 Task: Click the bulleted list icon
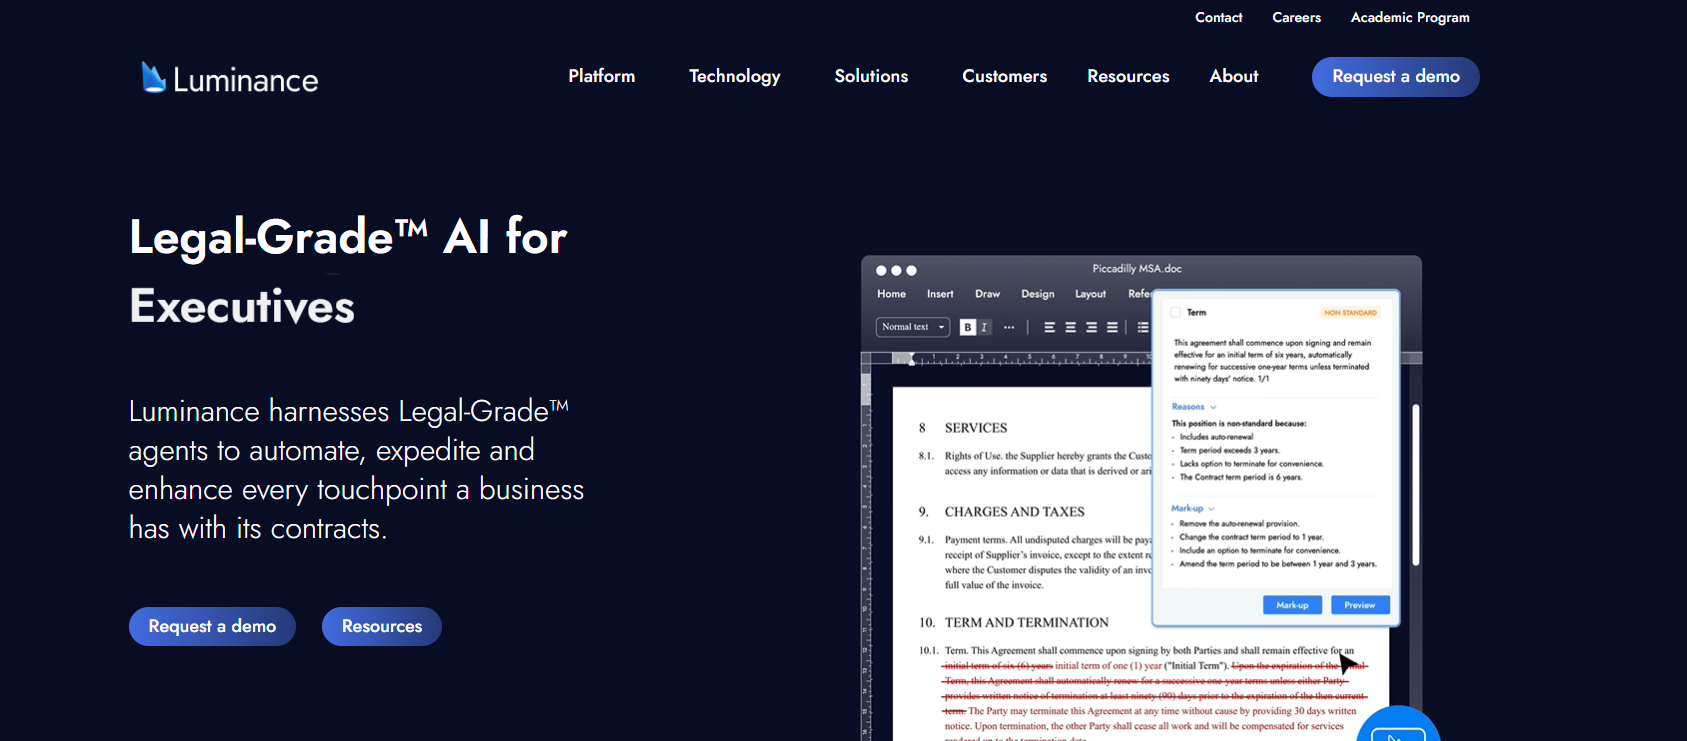tap(1143, 327)
